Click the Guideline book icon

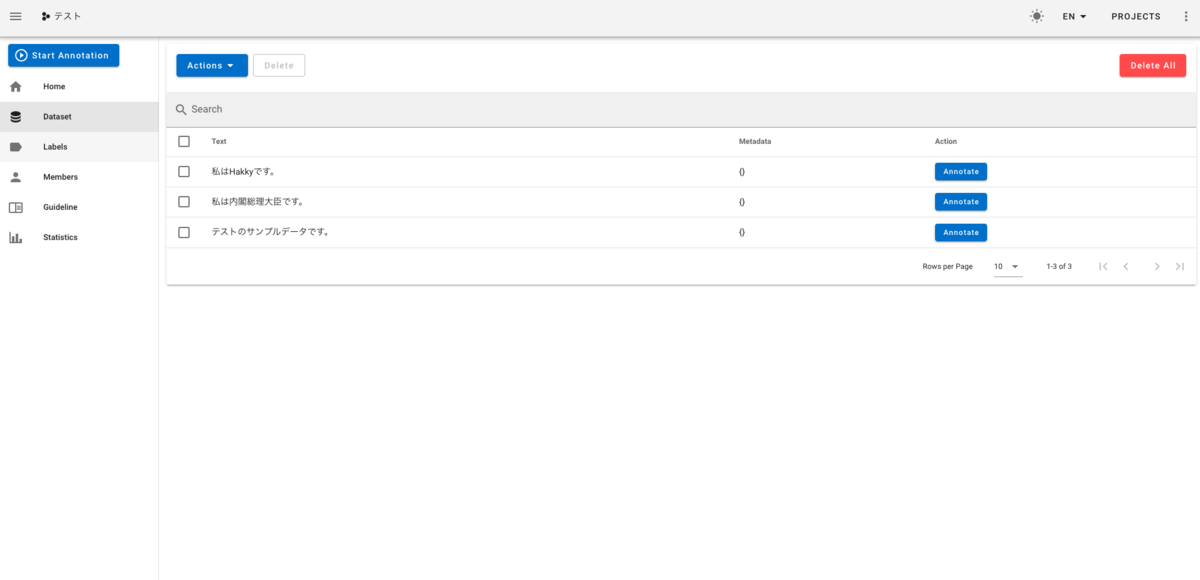click(16, 207)
